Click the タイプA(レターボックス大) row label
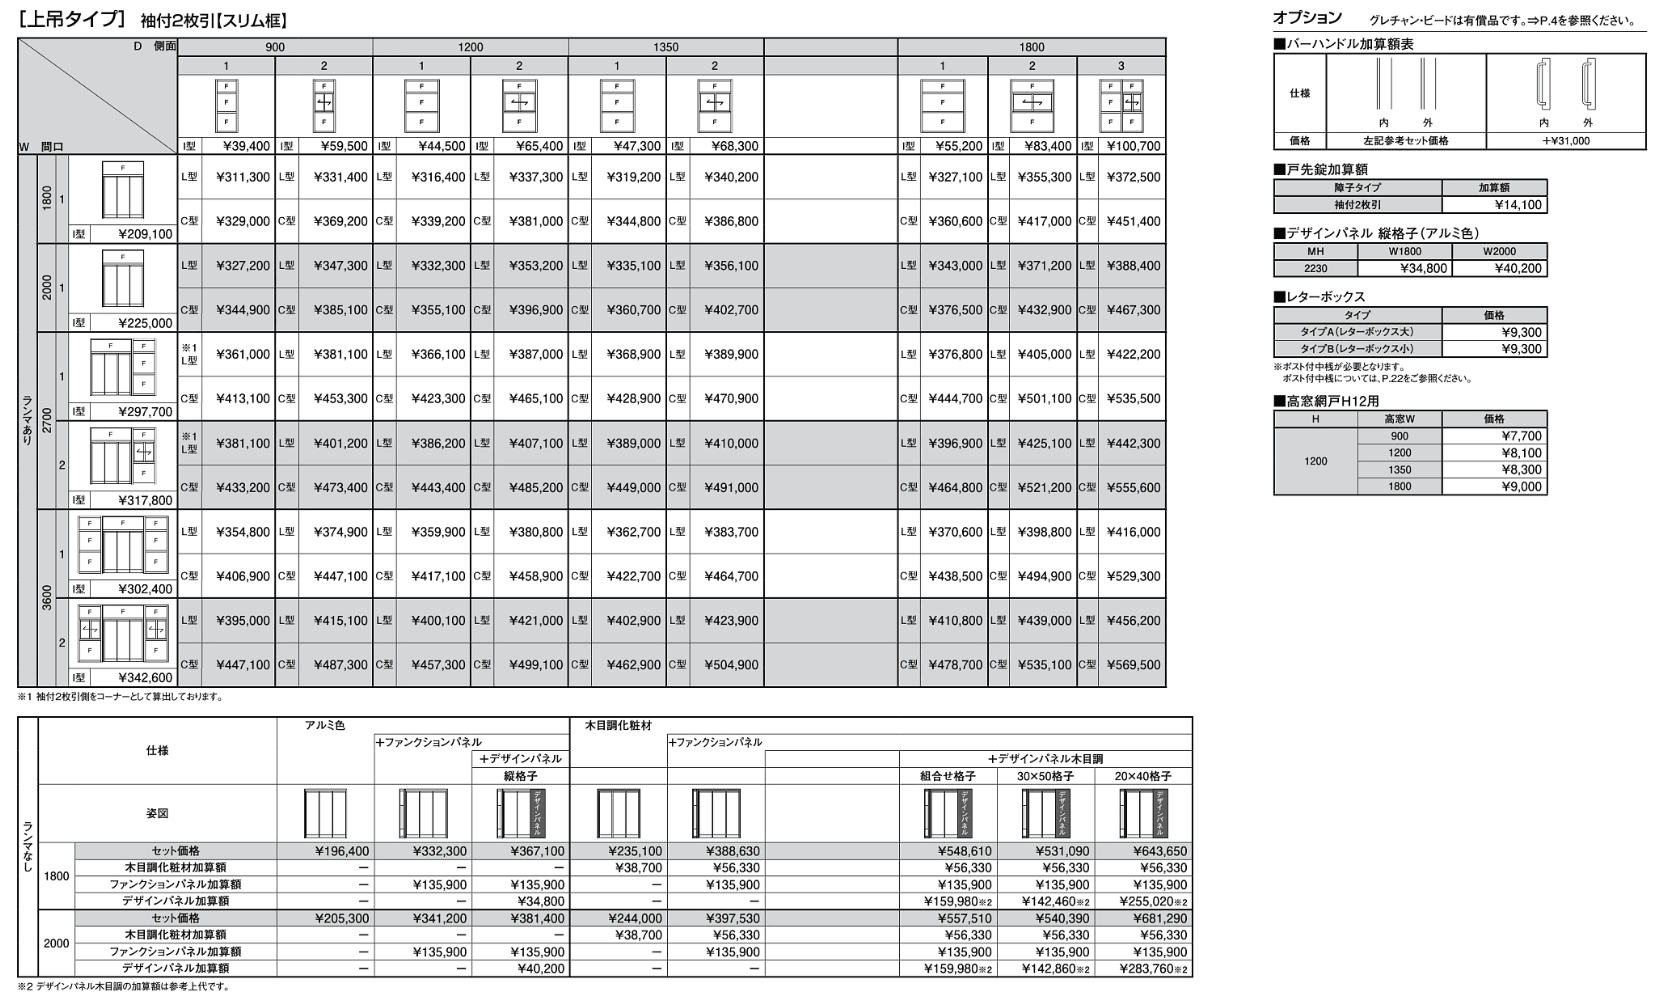 (x=1357, y=332)
